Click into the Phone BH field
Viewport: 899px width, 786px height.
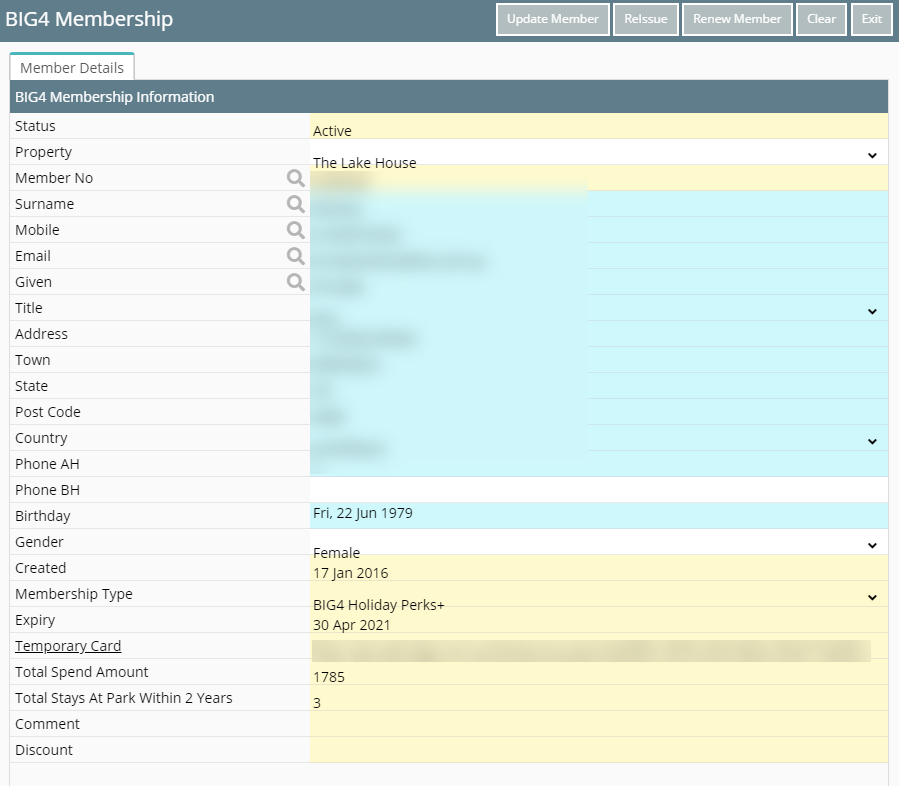click(599, 490)
